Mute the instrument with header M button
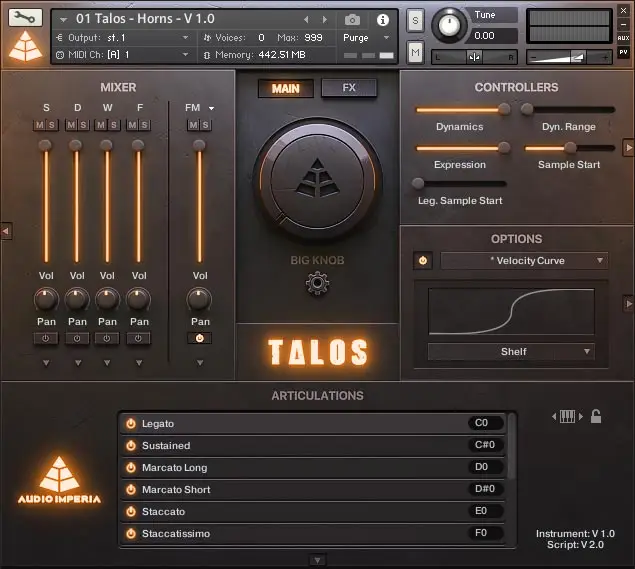The height and width of the screenshot is (569, 635). [415, 52]
